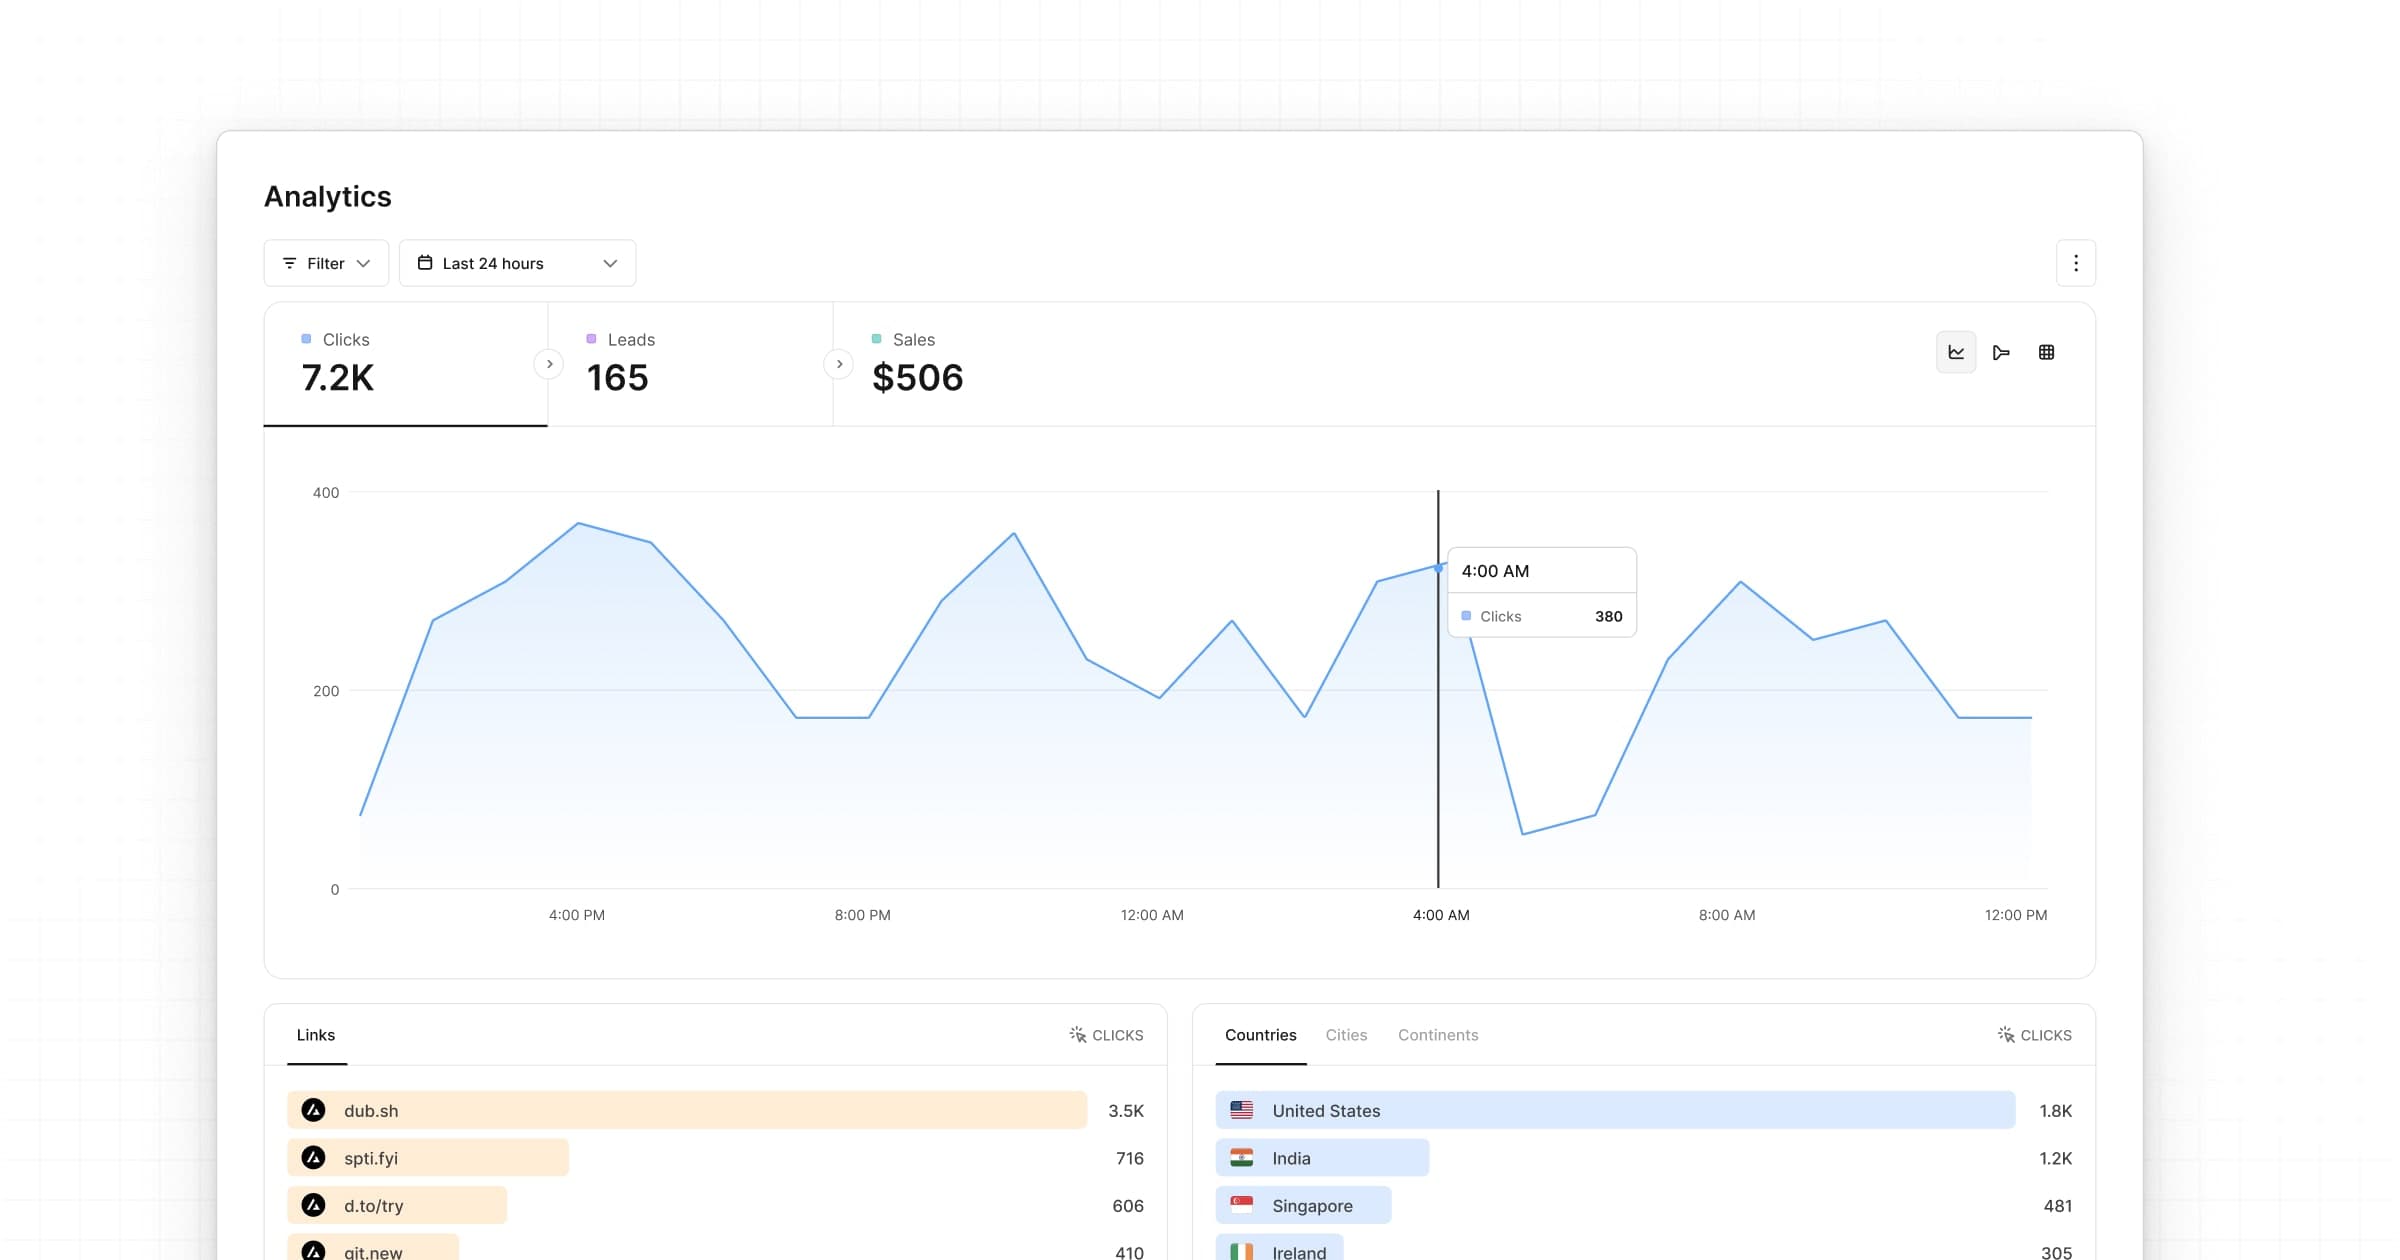Click the calendar icon in date selector

click(425, 263)
